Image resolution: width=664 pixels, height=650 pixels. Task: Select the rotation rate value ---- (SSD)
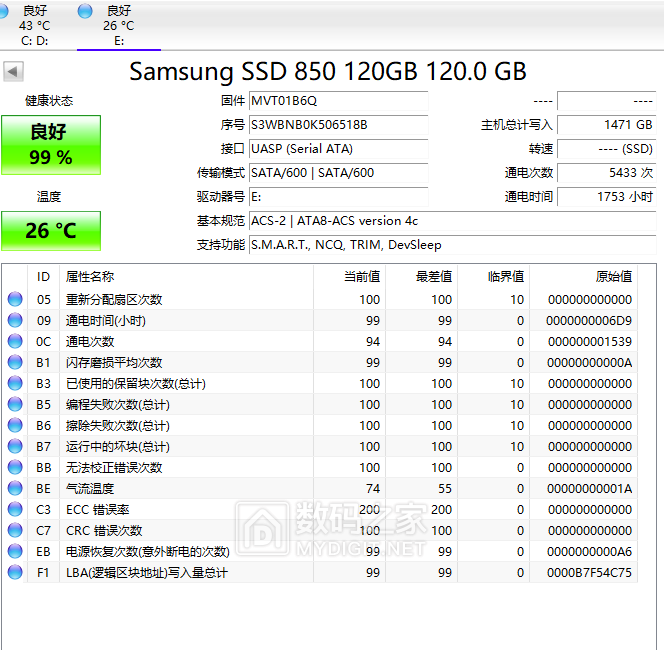click(606, 149)
